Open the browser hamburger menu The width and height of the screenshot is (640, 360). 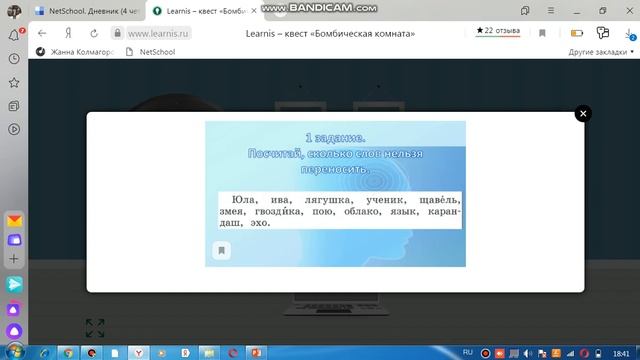click(x=551, y=11)
